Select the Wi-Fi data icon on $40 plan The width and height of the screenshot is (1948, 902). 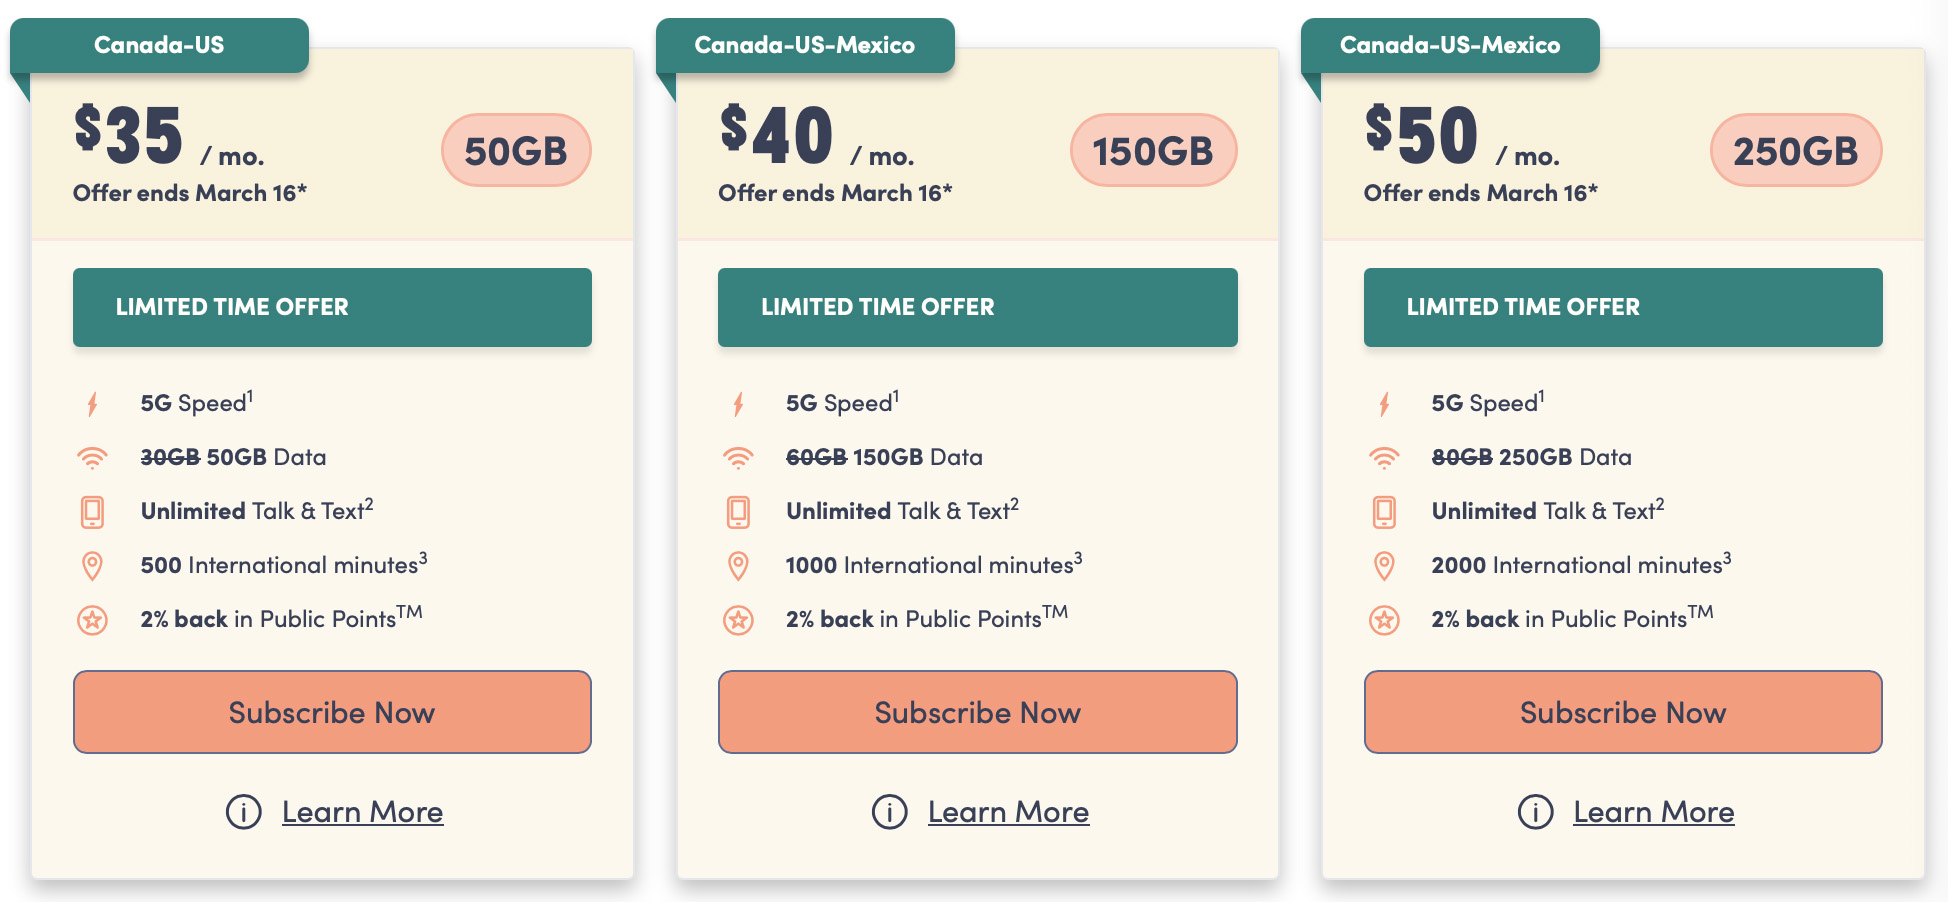tap(739, 457)
